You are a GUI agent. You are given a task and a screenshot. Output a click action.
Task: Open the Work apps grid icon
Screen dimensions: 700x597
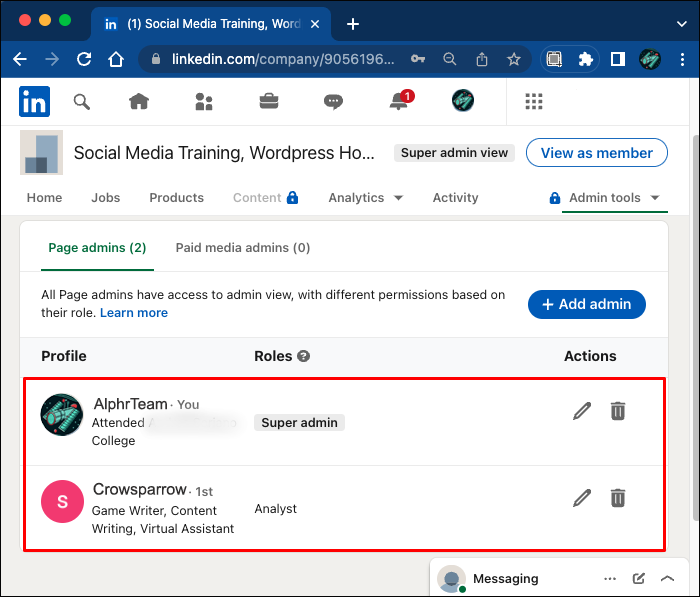pyautogui.click(x=534, y=101)
